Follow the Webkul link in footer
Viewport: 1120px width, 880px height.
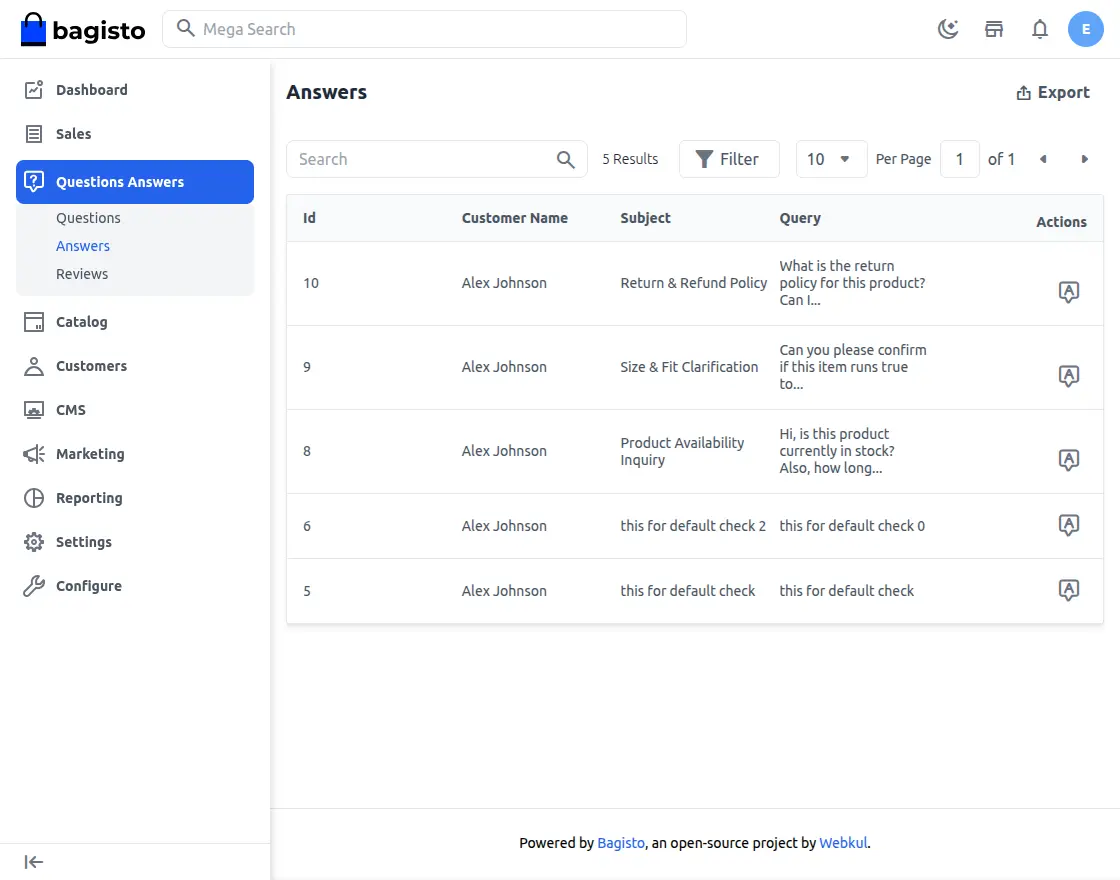coord(843,843)
